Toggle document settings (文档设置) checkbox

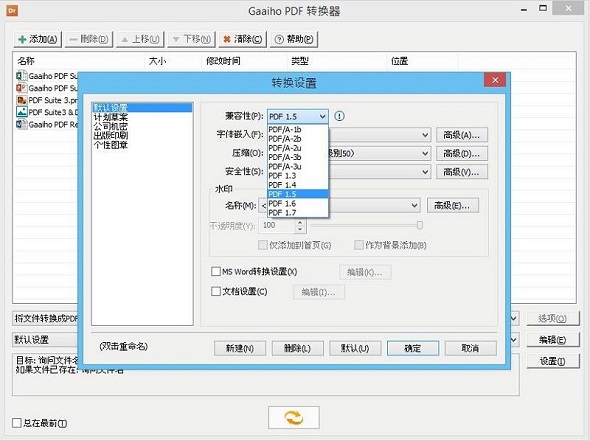[x=216, y=291]
